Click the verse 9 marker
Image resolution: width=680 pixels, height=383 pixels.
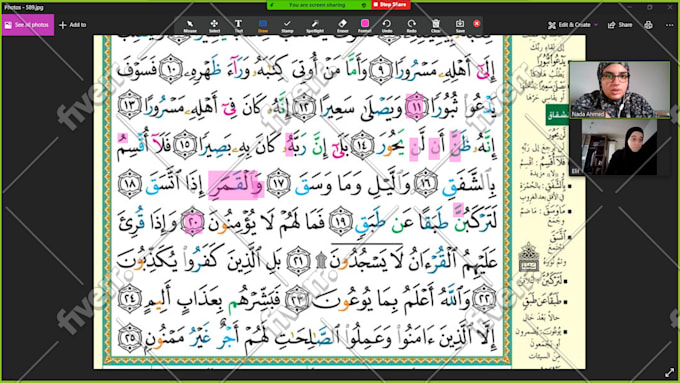pos(380,69)
